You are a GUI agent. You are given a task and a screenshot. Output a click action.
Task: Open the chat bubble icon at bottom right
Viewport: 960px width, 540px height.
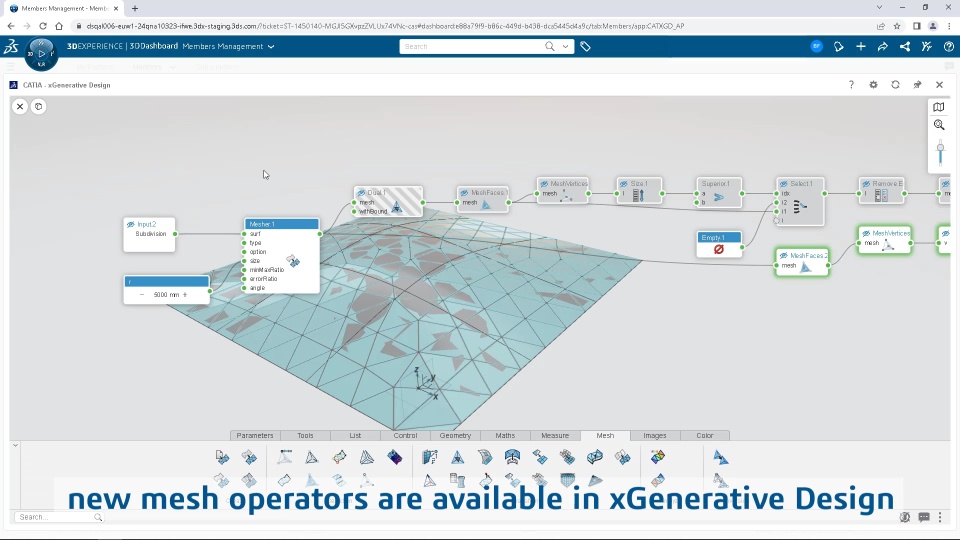point(924,517)
